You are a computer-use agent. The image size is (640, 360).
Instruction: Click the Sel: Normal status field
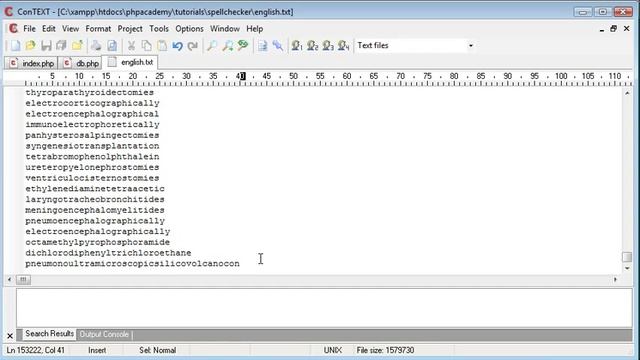click(x=158, y=350)
